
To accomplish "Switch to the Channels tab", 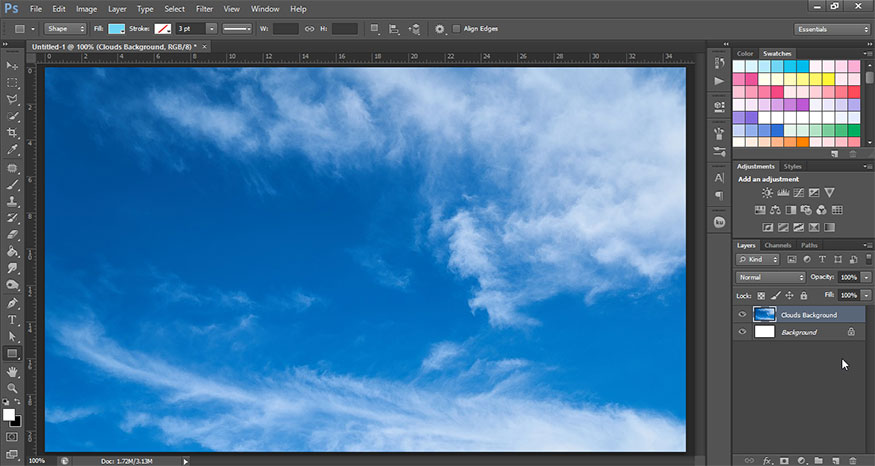I will (x=778, y=245).
